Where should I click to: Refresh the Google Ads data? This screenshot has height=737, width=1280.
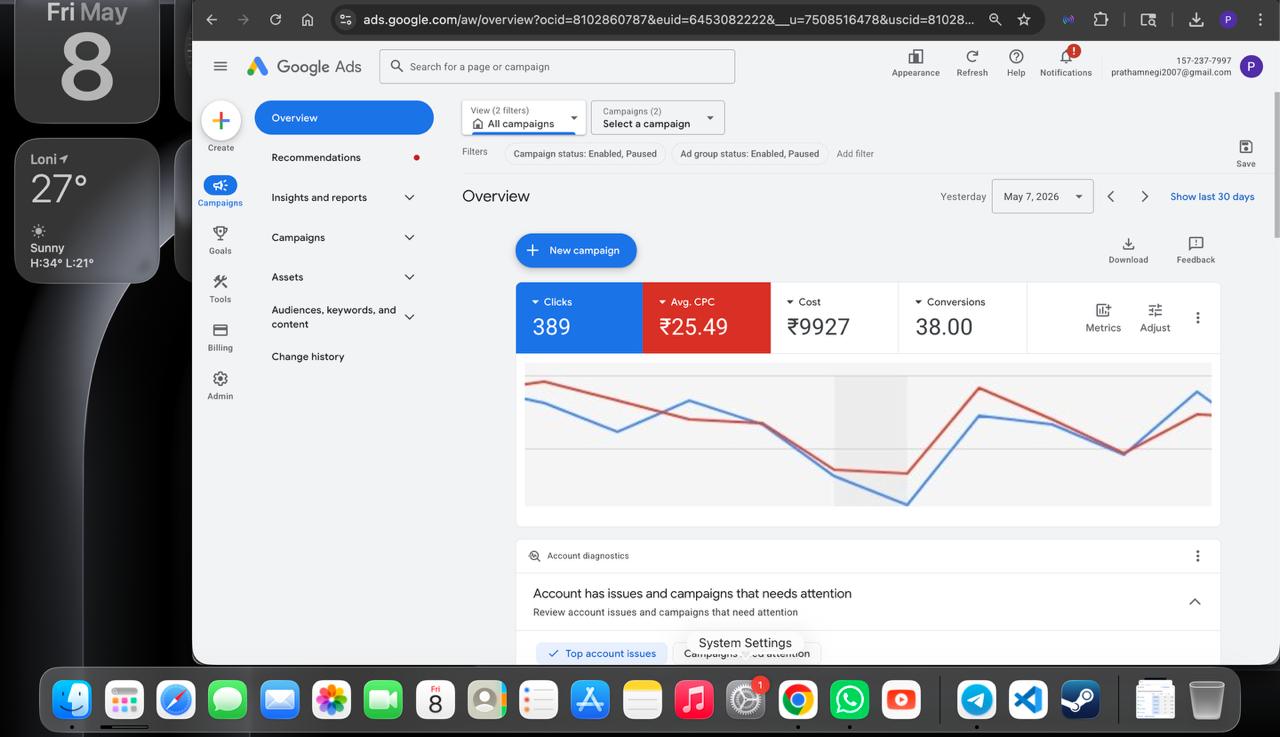tap(972, 63)
